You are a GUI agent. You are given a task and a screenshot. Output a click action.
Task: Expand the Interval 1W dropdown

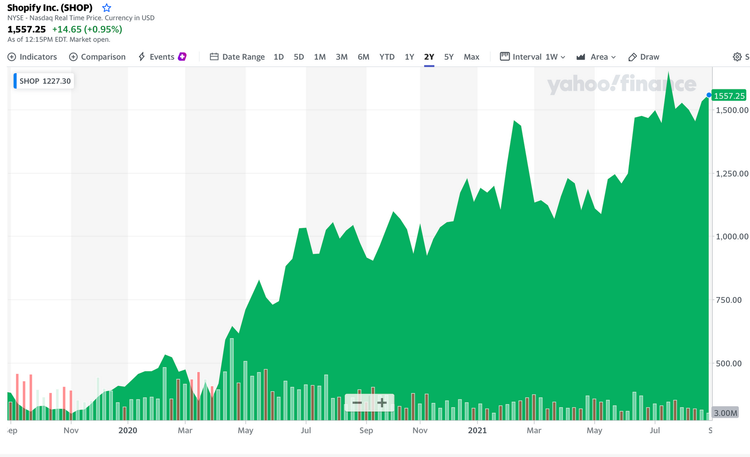533,57
